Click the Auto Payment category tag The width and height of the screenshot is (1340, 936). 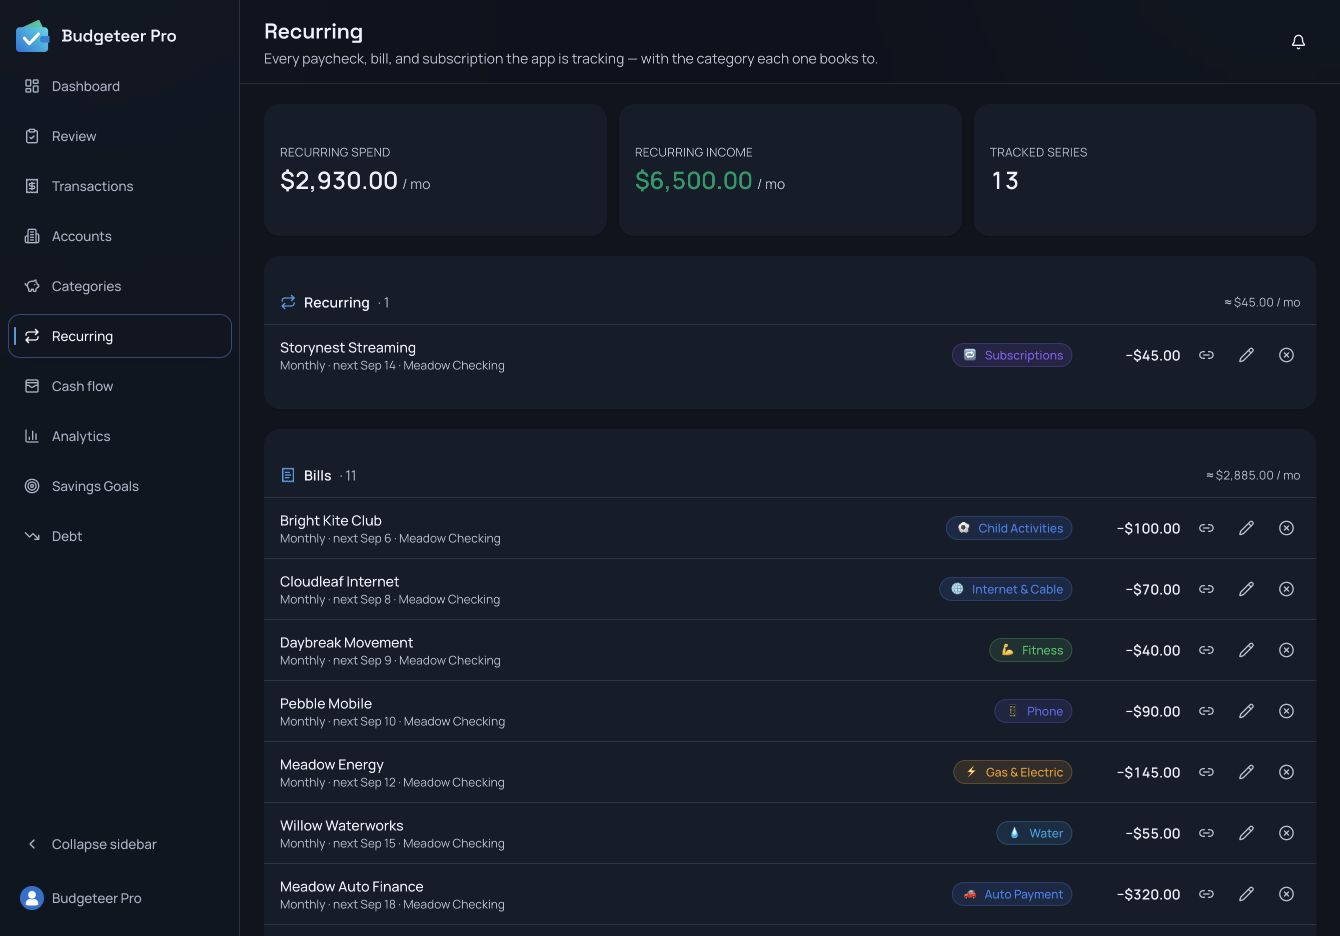point(1012,894)
